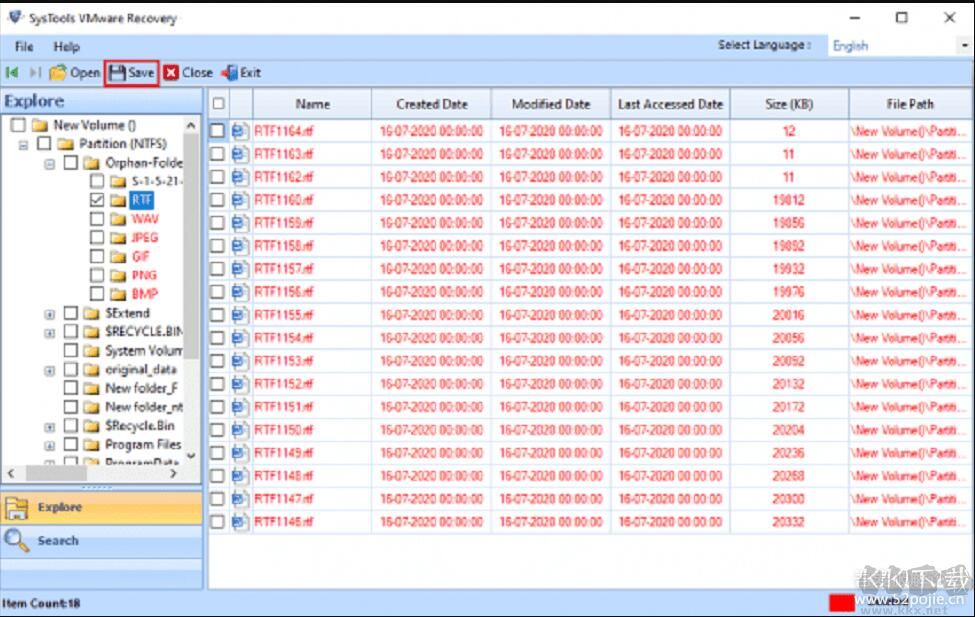The width and height of the screenshot is (975, 617).
Task: Open the File menu
Action: [22, 46]
